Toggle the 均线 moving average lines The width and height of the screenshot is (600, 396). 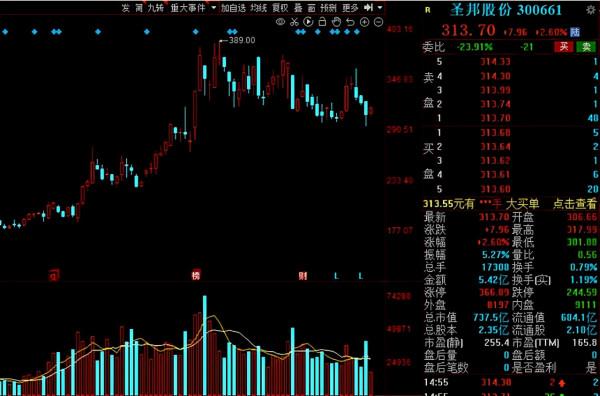pyautogui.click(x=259, y=8)
